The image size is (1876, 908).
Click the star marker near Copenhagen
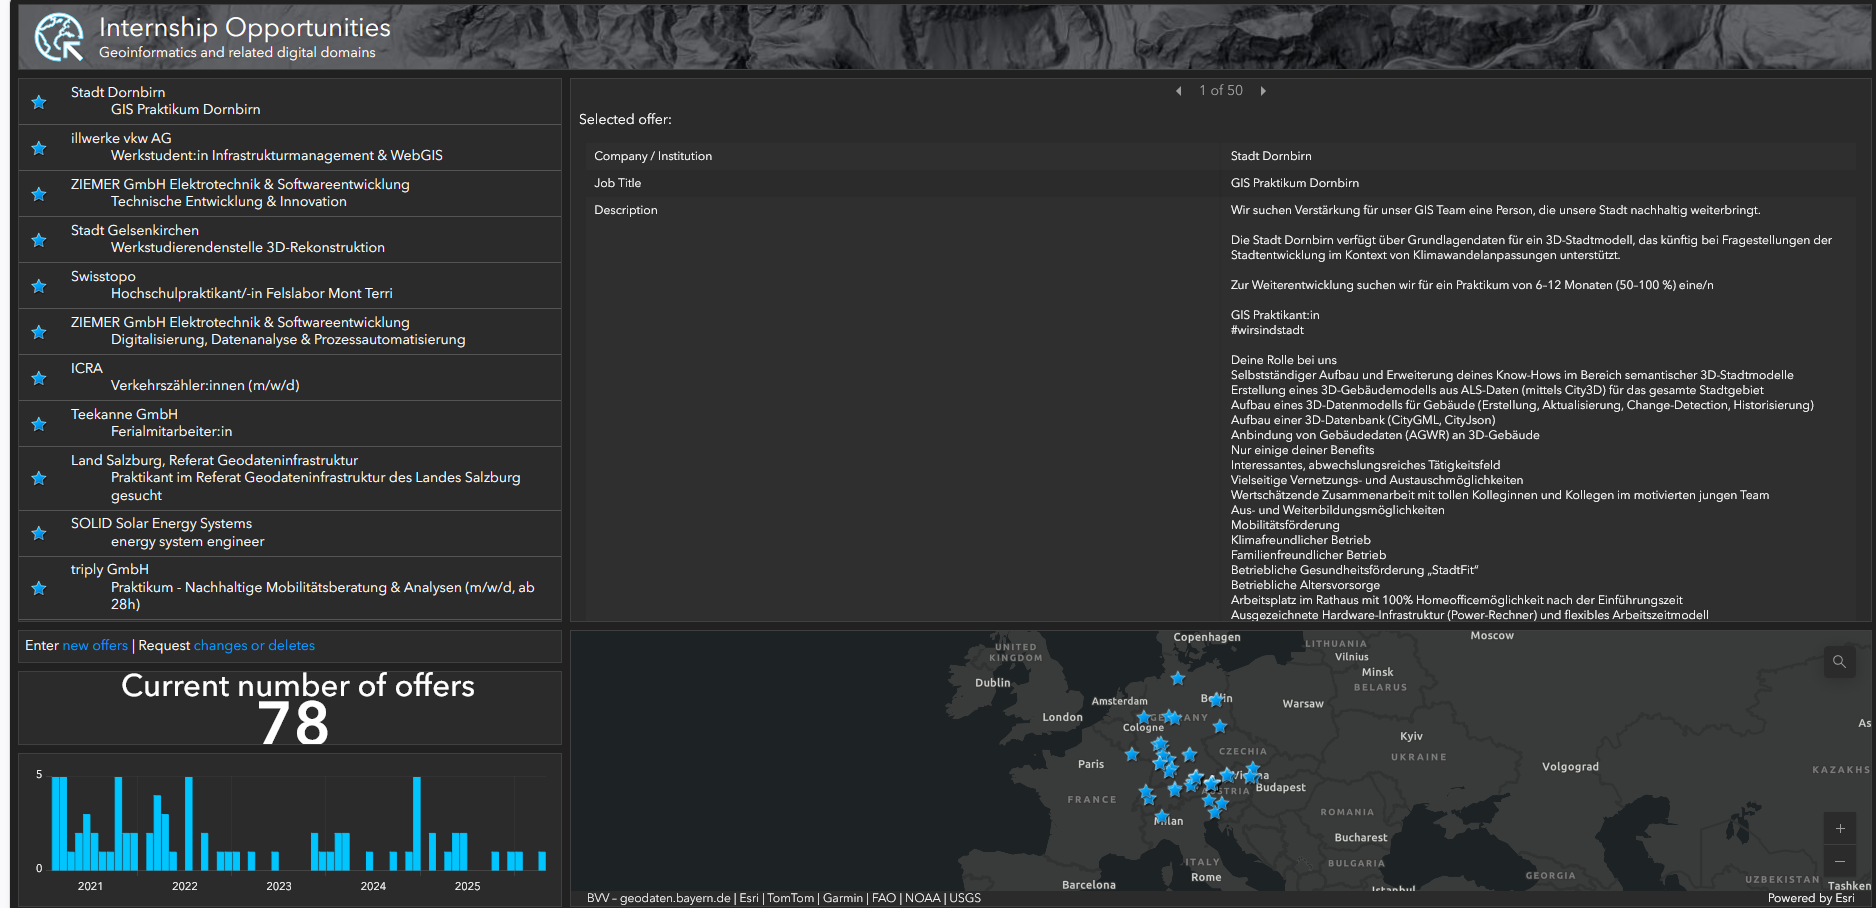pos(1178,678)
